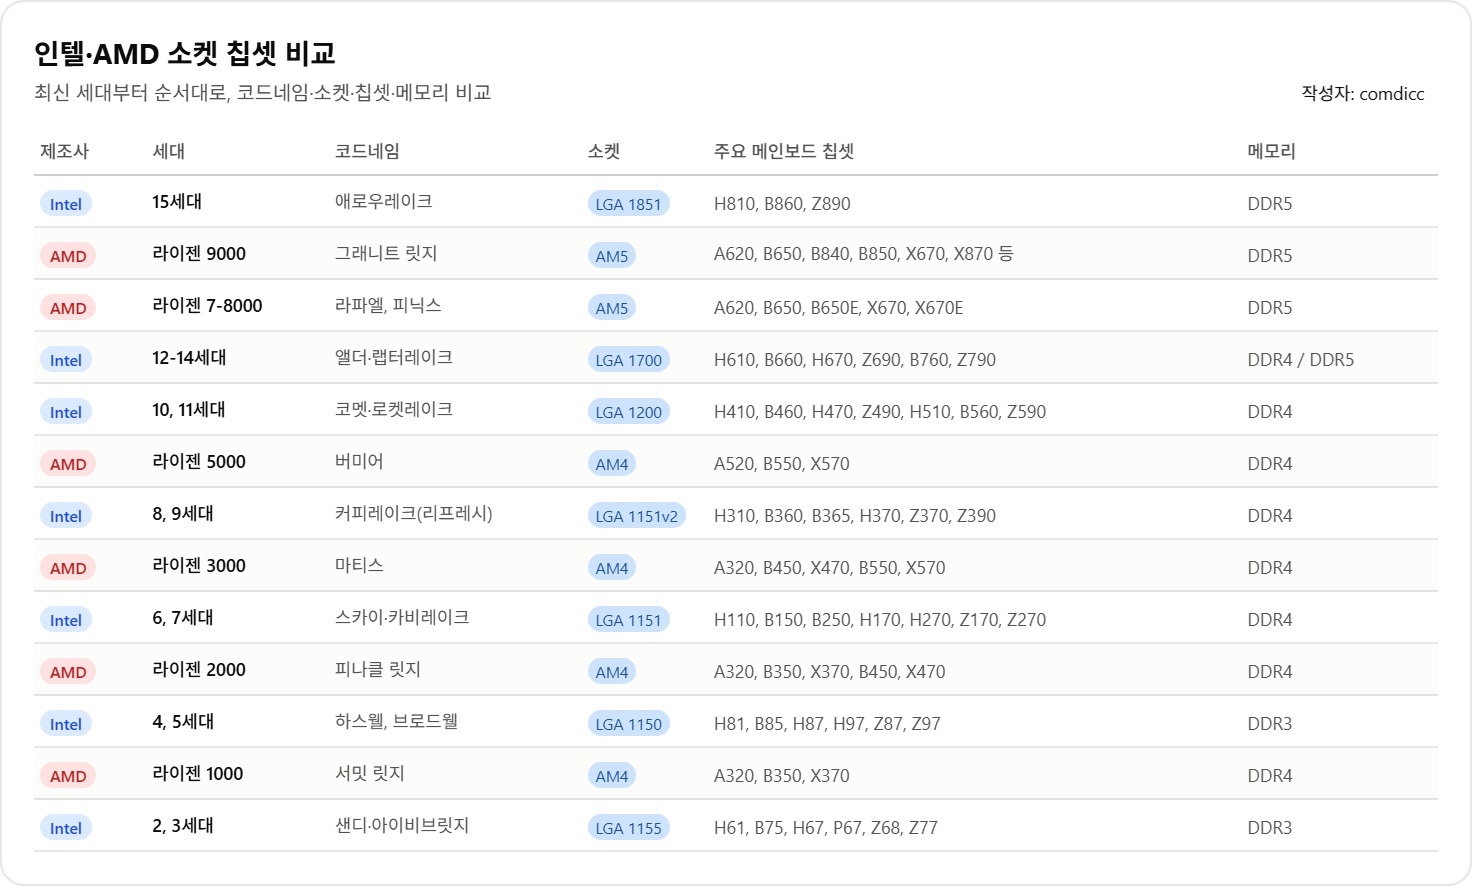This screenshot has height=890, width=1476.
Task: Click the codename 커피레이크(리프레시)
Action: click(x=414, y=514)
